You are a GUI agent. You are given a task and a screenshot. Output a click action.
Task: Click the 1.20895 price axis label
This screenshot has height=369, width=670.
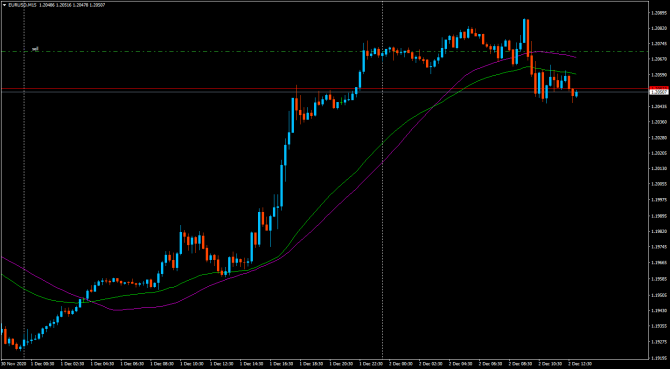[658, 12]
